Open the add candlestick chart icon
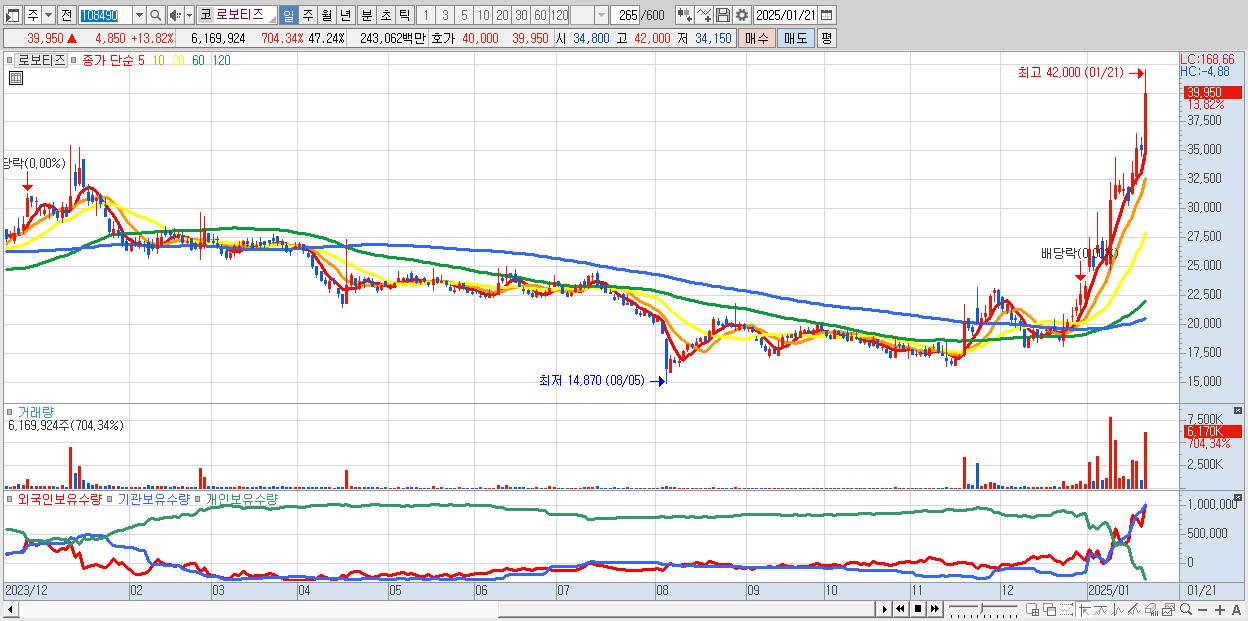Image resolution: width=1248 pixels, height=621 pixels. point(685,15)
